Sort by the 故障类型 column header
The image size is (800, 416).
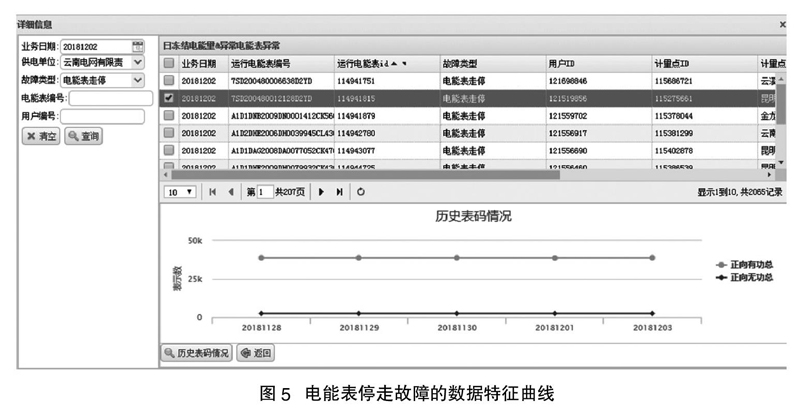coord(460,64)
